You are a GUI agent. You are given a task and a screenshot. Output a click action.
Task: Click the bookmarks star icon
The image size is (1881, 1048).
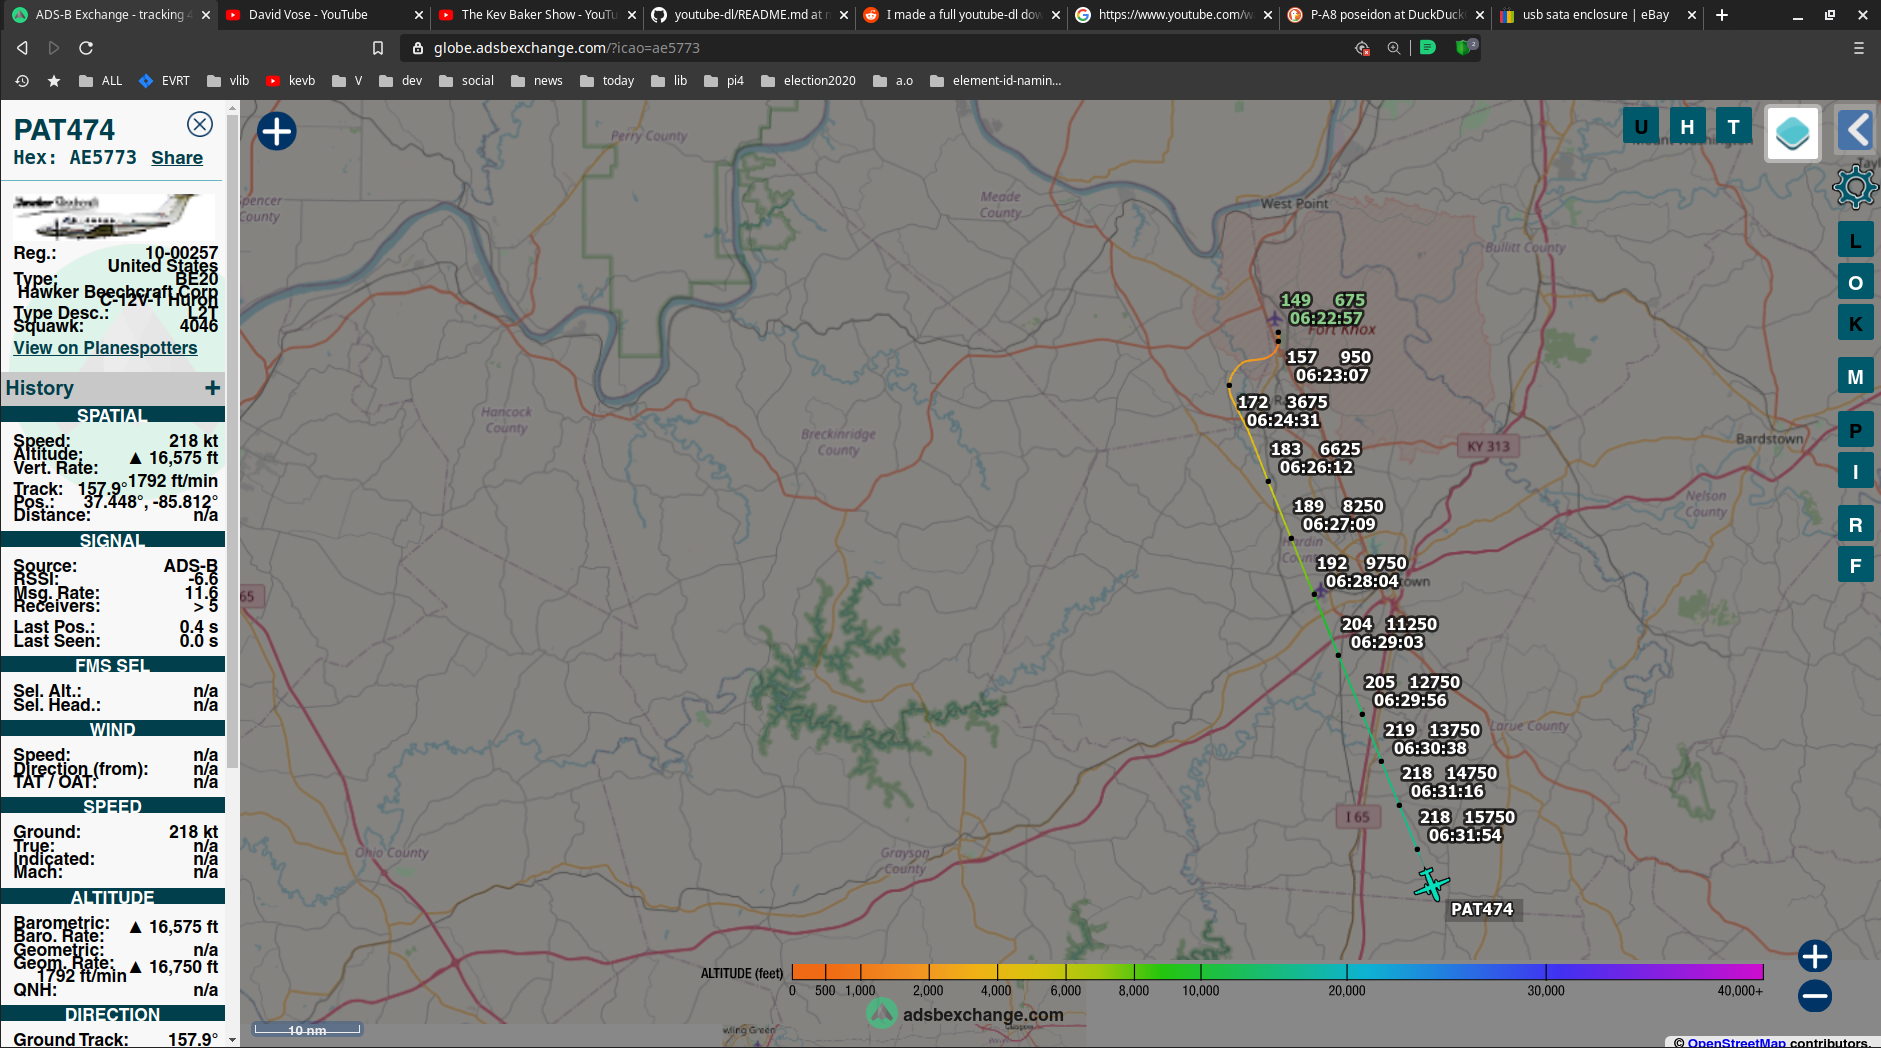(54, 81)
